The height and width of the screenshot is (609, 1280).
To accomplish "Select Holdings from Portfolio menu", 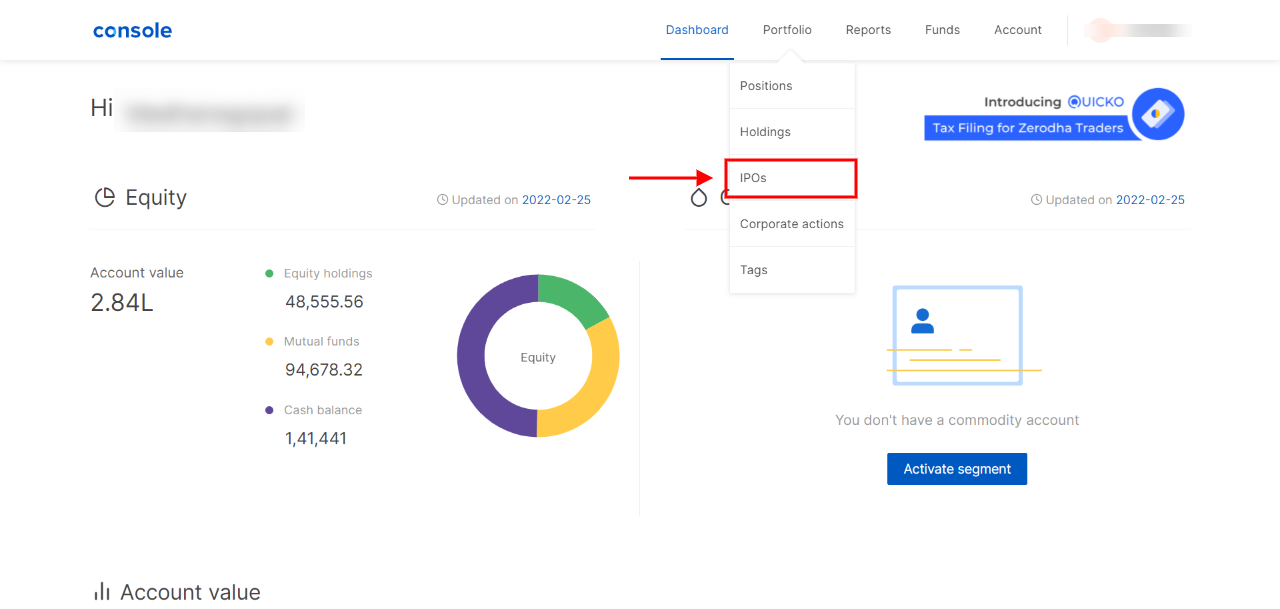I will pos(765,132).
